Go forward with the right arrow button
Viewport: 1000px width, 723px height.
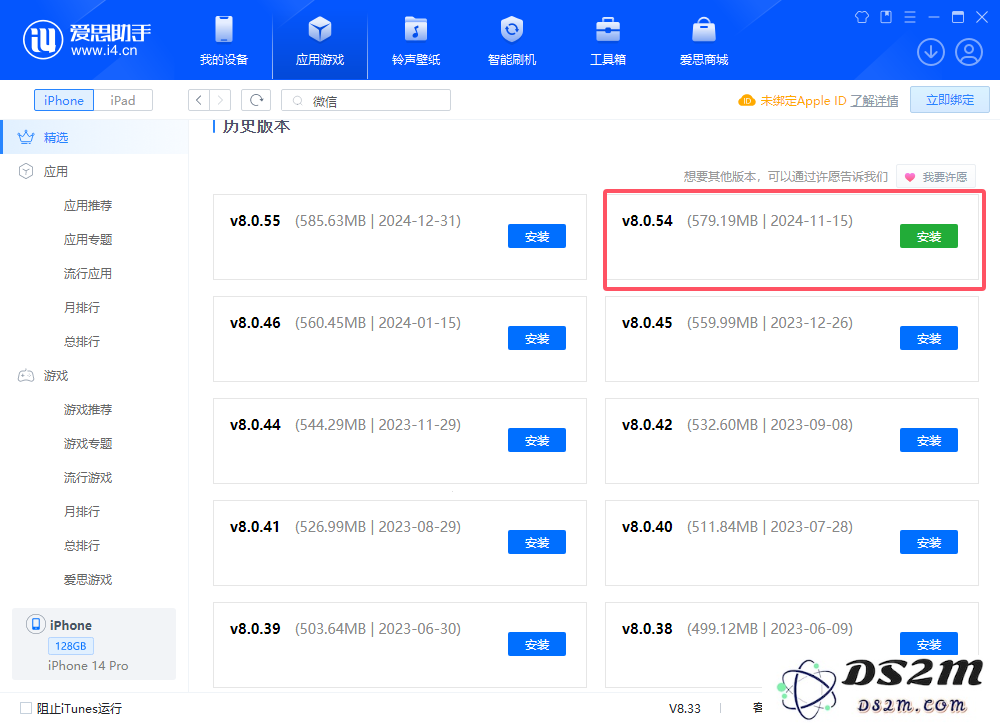pos(220,100)
